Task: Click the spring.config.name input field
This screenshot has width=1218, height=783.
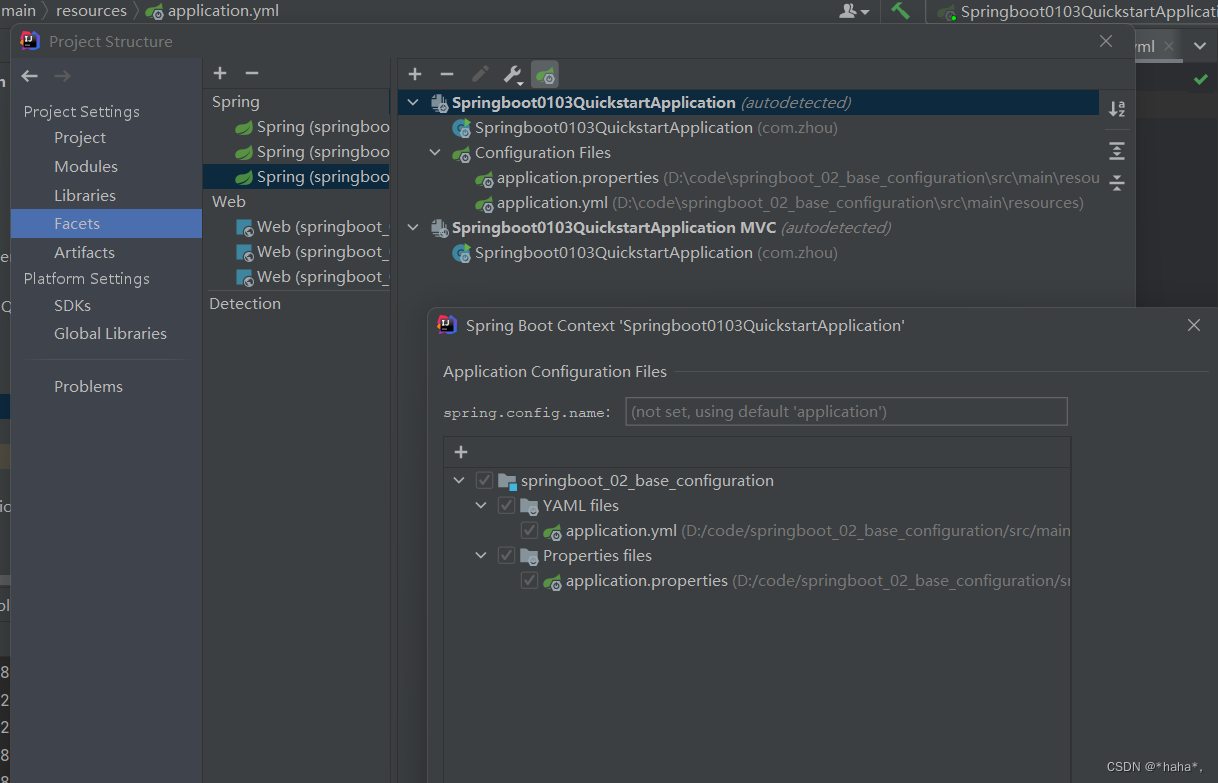Action: [x=846, y=412]
